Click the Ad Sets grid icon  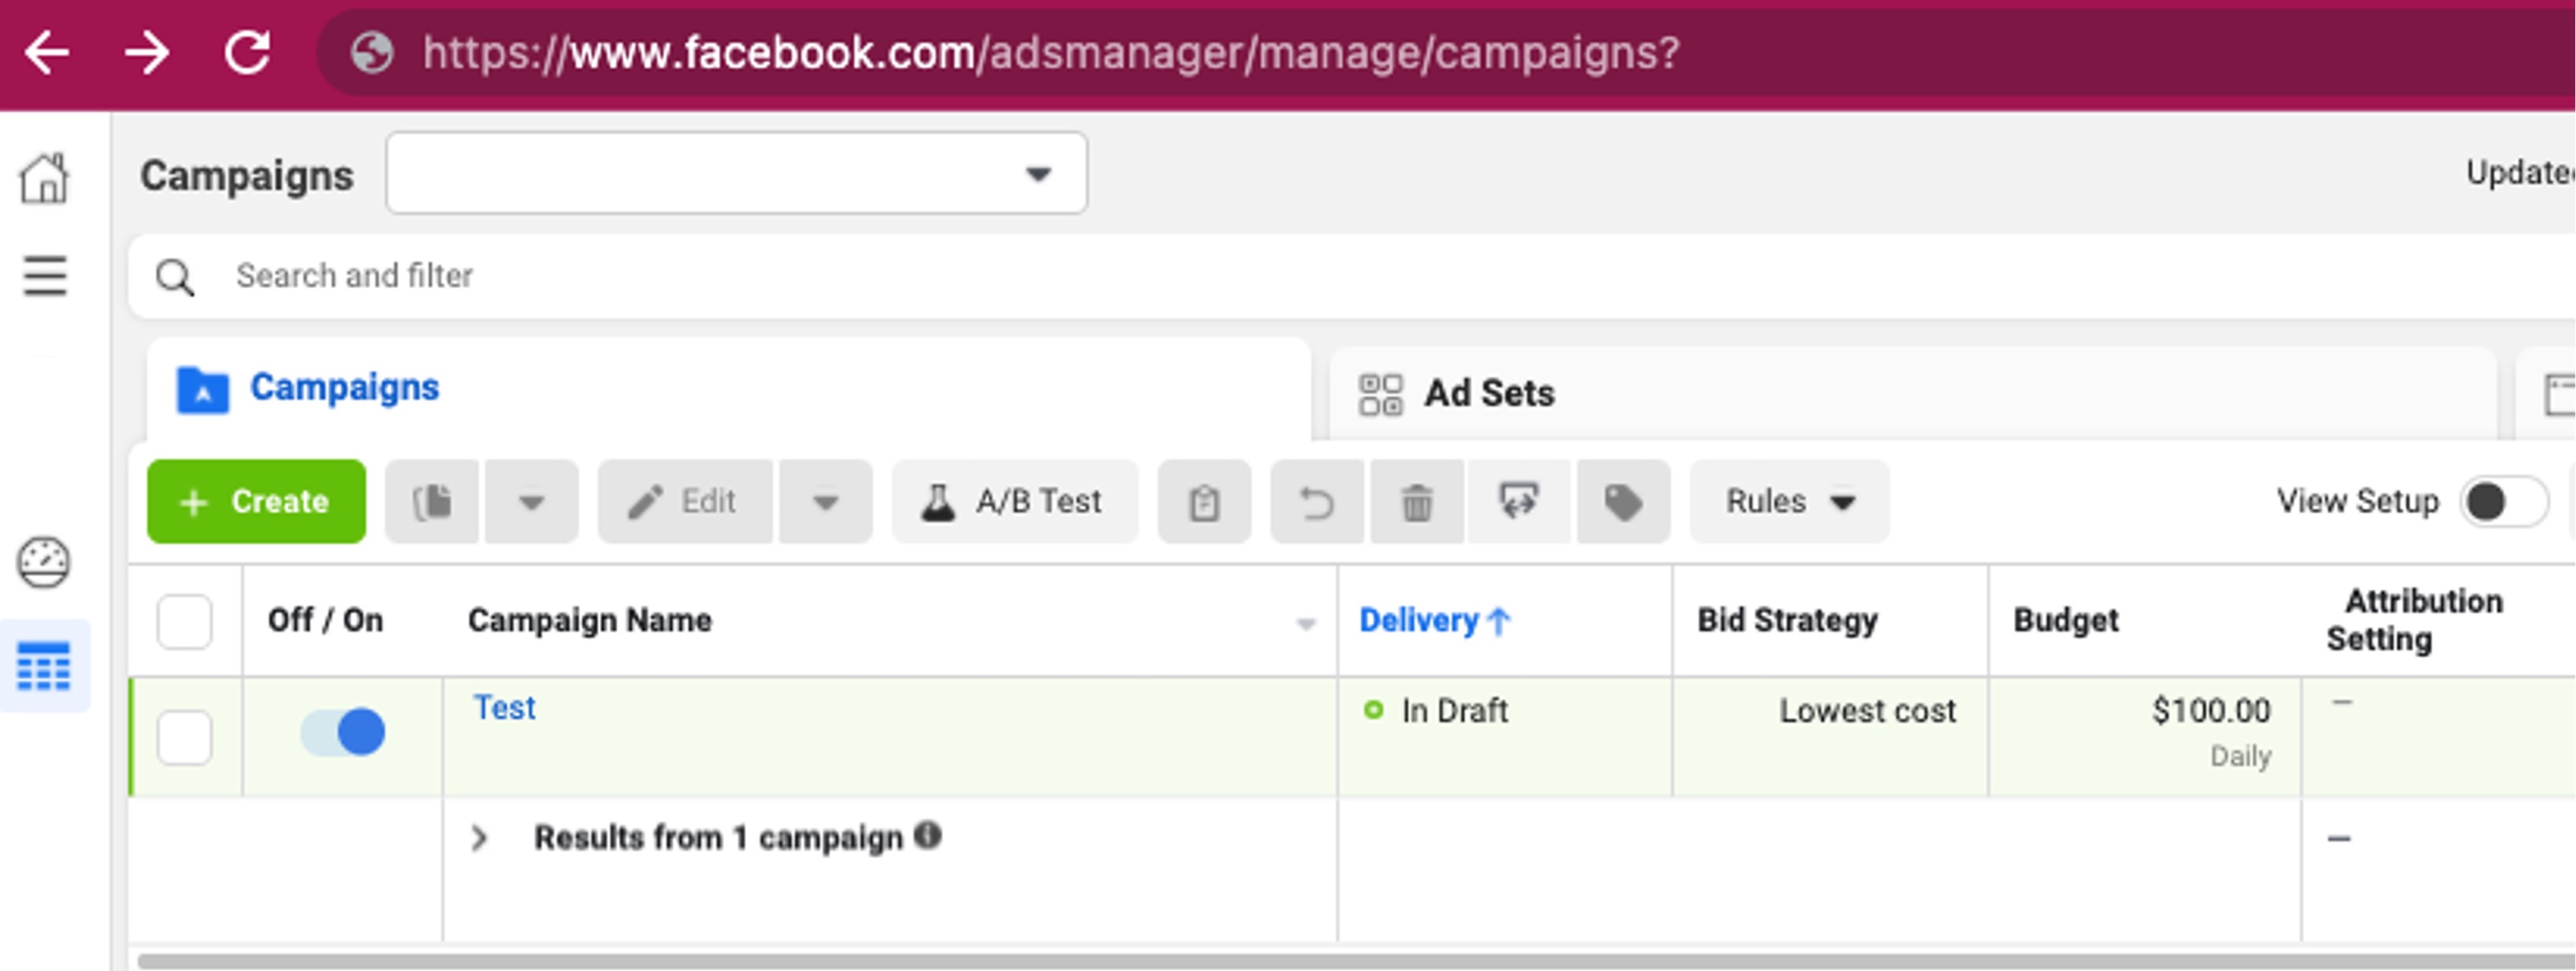point(1380,394)
